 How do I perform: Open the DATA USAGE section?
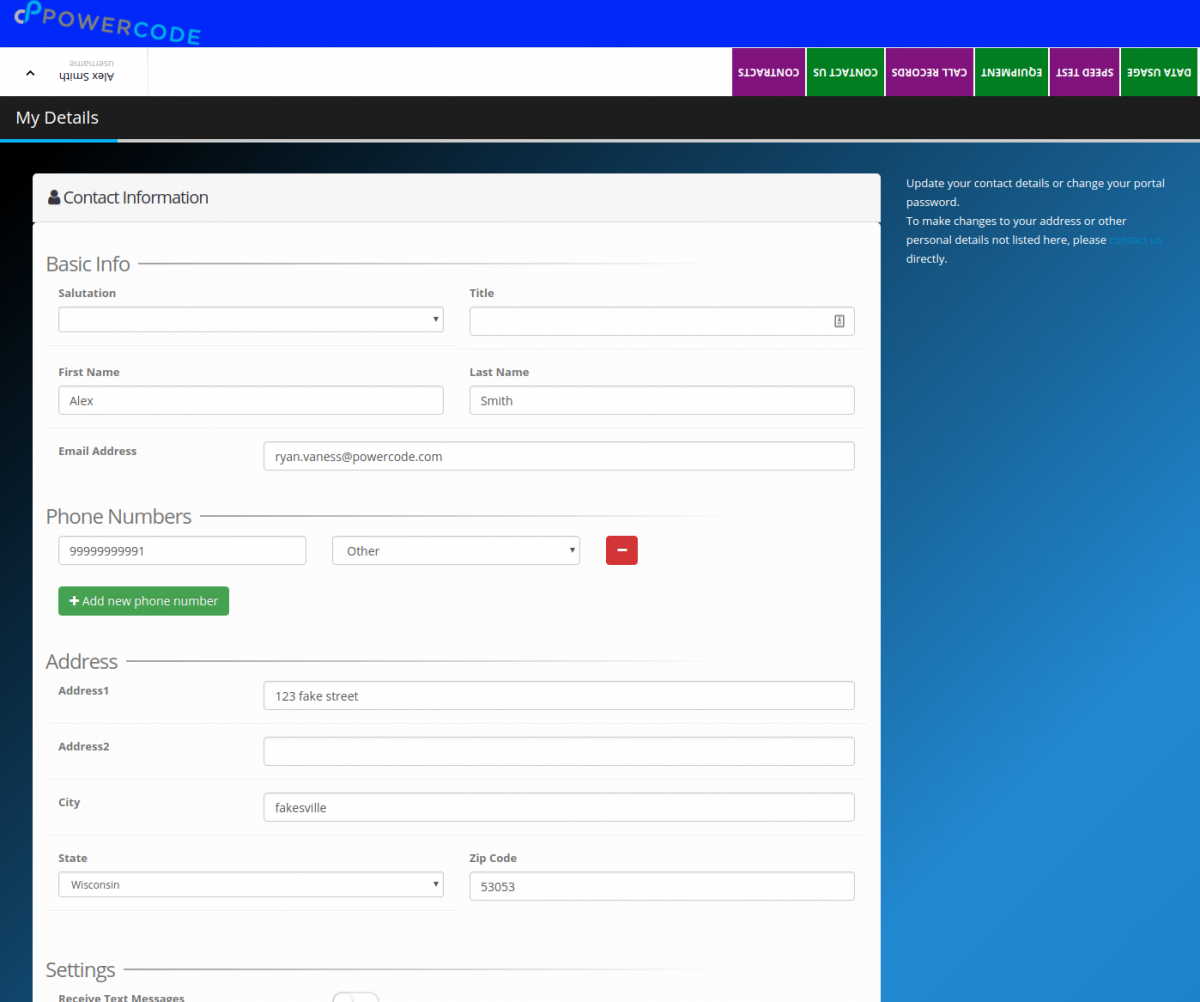pos(1158,71)
